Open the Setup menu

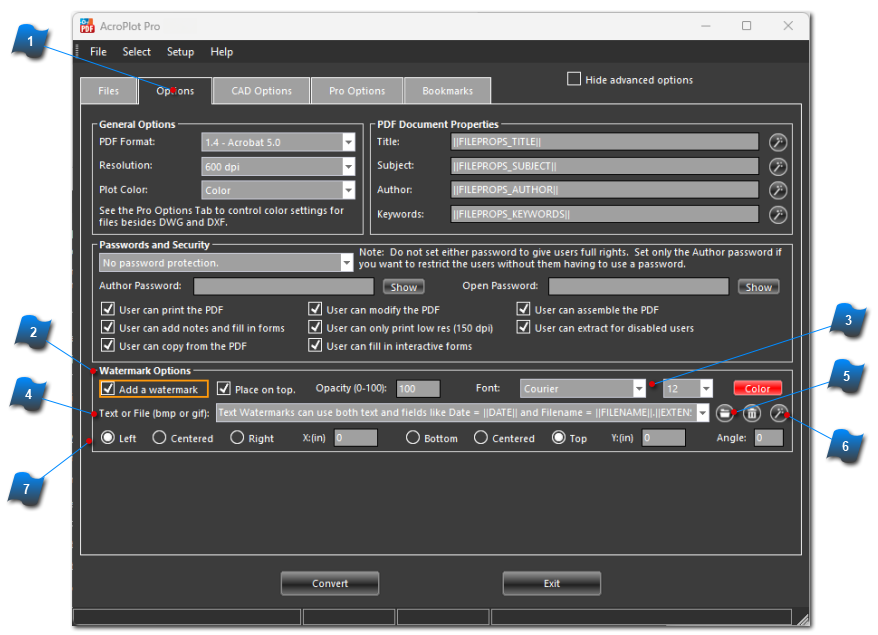coord(180,52)
